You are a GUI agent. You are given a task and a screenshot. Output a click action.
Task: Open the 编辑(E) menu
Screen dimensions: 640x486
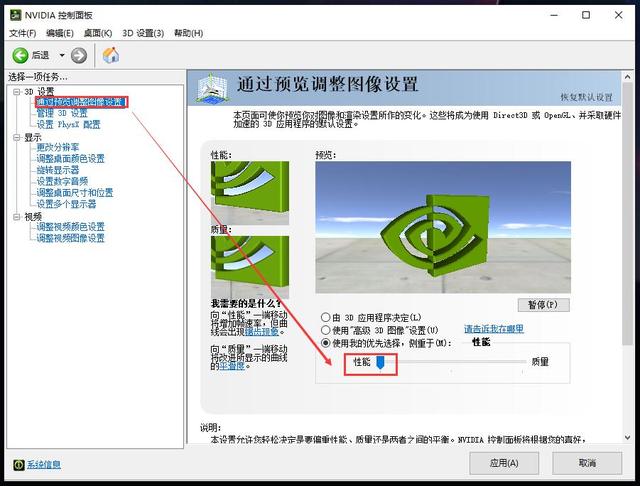60,33
